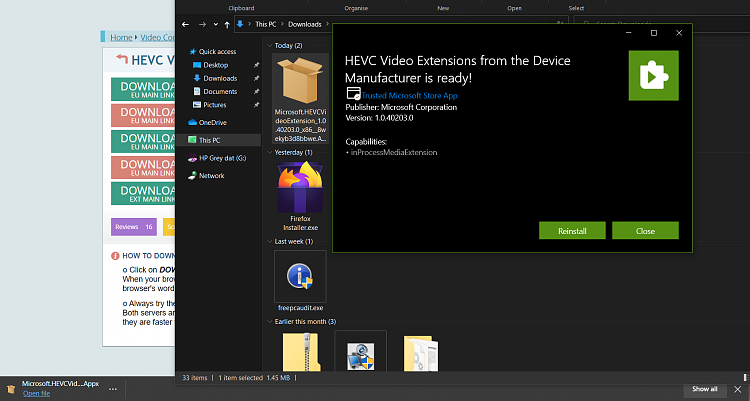The width and height of the screenshot is (750, 401).
Task: Click Open file link in downloads bar
Action: pos(36,393)
